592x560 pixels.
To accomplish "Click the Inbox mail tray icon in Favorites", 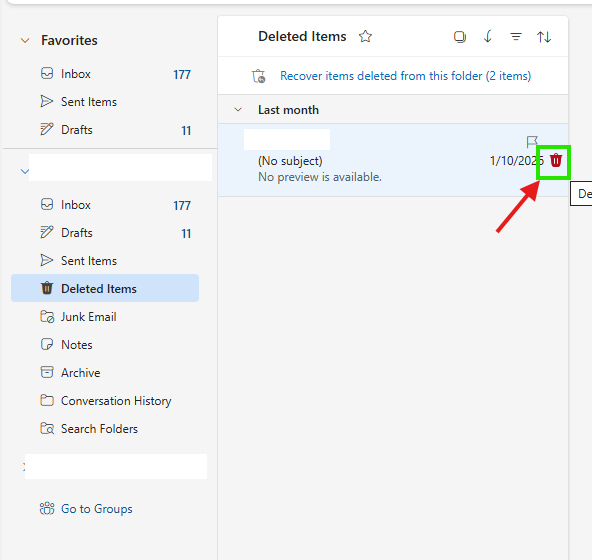I will (x=47, y=73).
